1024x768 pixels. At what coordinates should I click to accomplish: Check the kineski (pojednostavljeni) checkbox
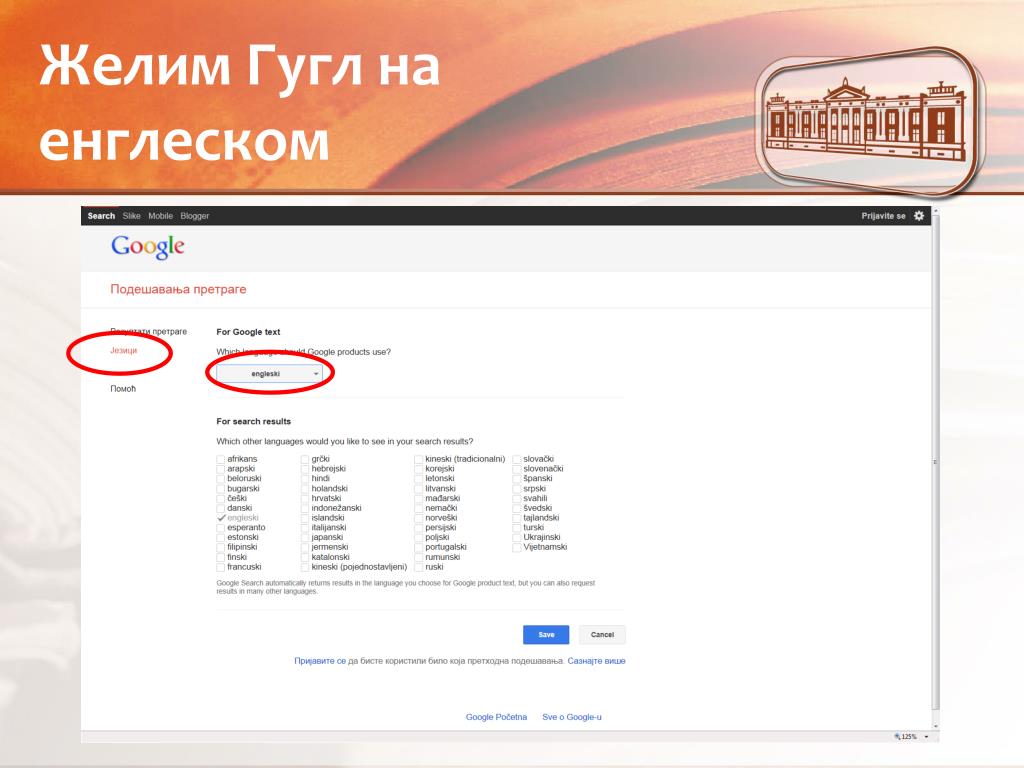(x=305, y=567)
